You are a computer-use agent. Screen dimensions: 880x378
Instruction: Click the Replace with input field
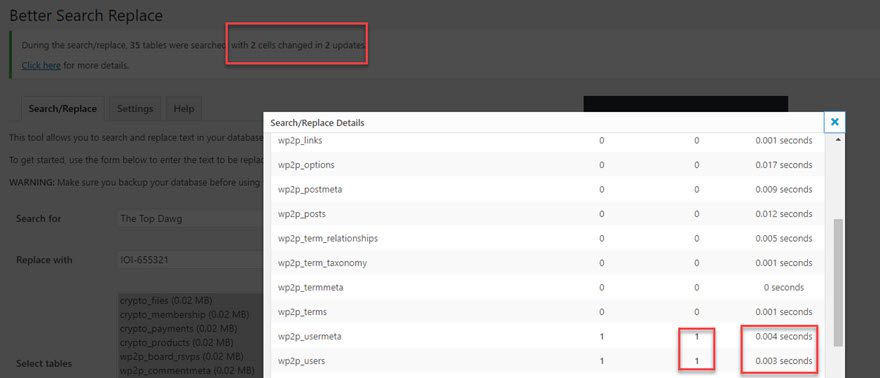pyautogui.click(x=191, y=260)
